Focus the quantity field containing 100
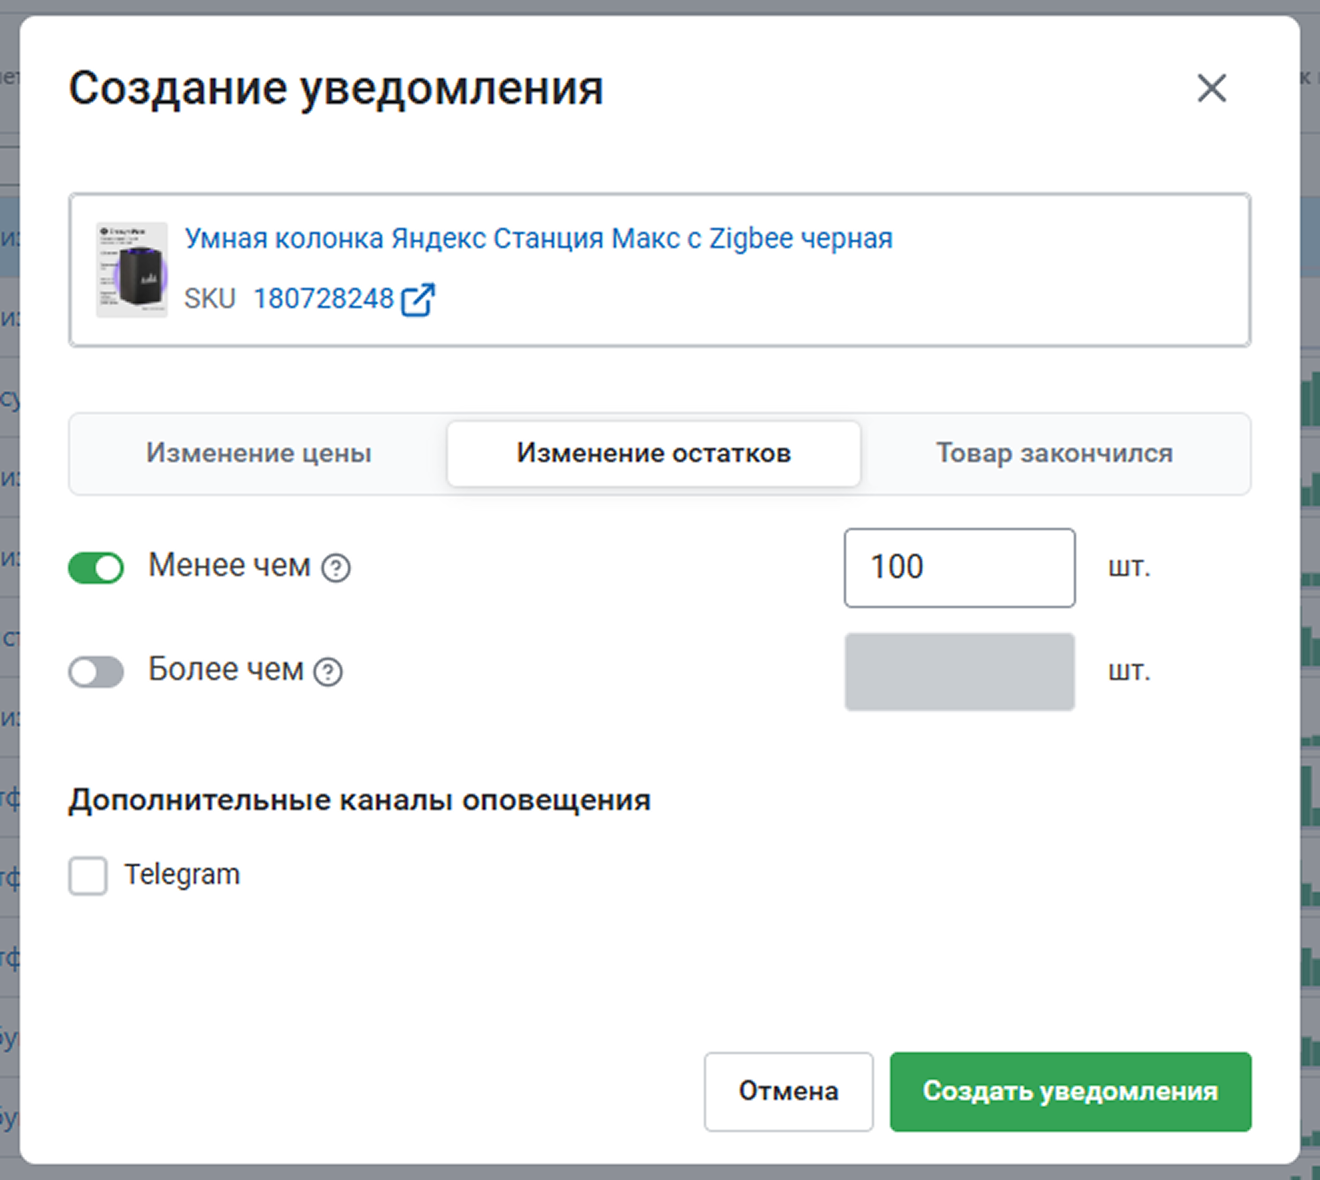1320x1180 pixels. point(959,568)
